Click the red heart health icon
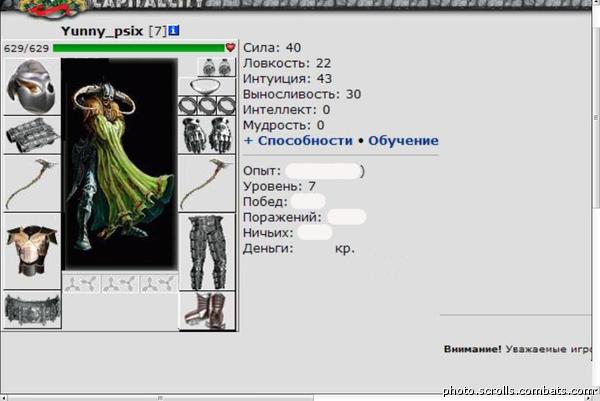600x401 pixels. click(230, 47)
